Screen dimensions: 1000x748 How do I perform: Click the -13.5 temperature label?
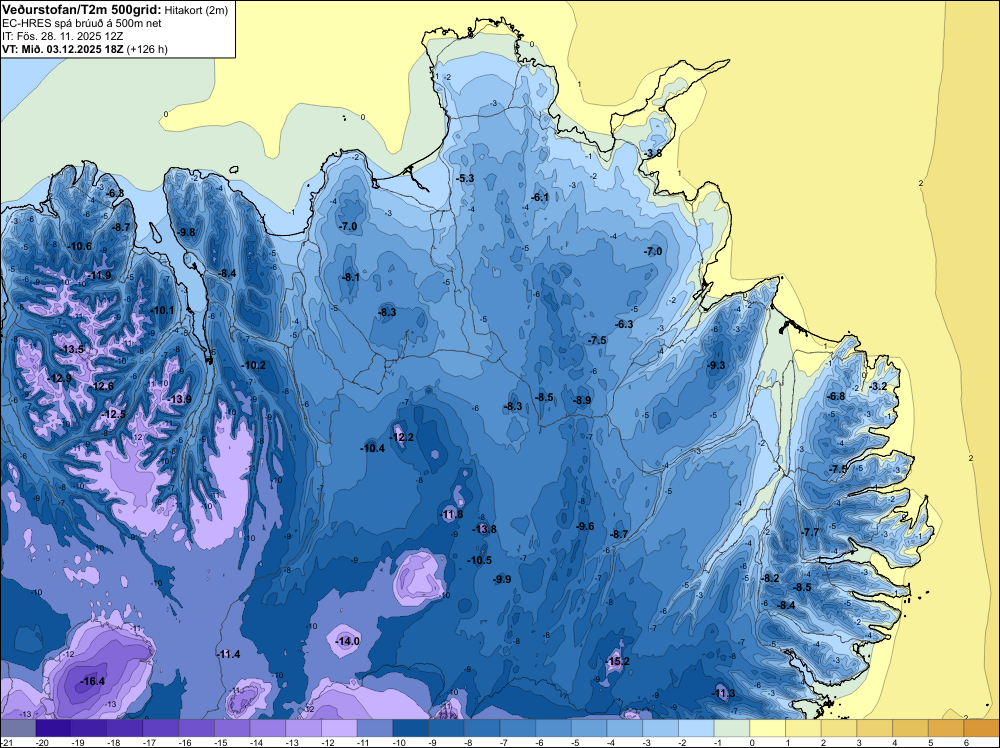coord(72,349)
